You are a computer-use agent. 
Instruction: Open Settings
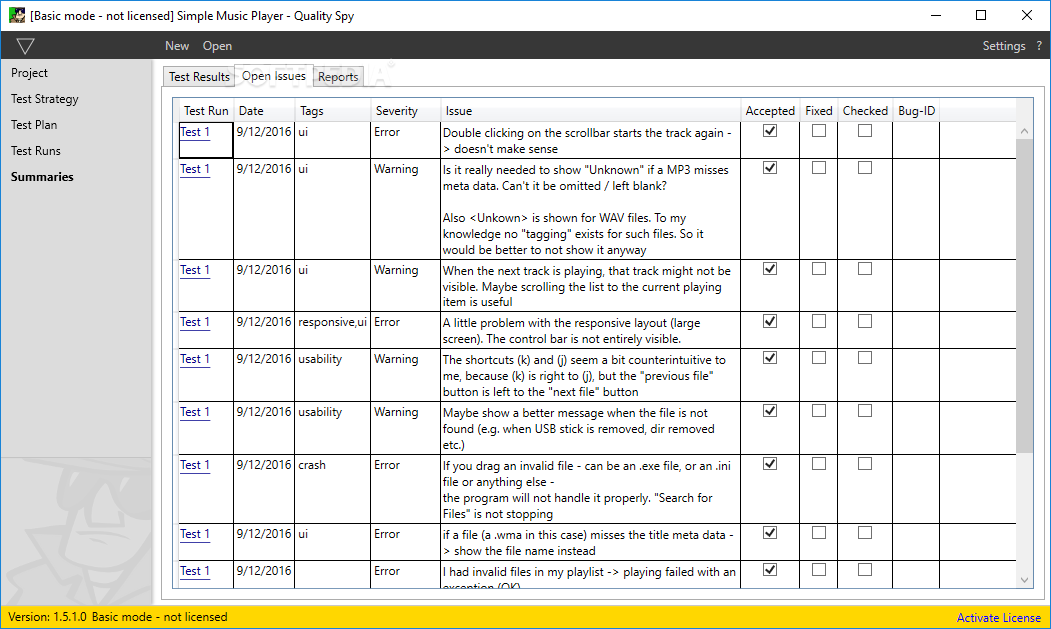tap(1003, 46)
